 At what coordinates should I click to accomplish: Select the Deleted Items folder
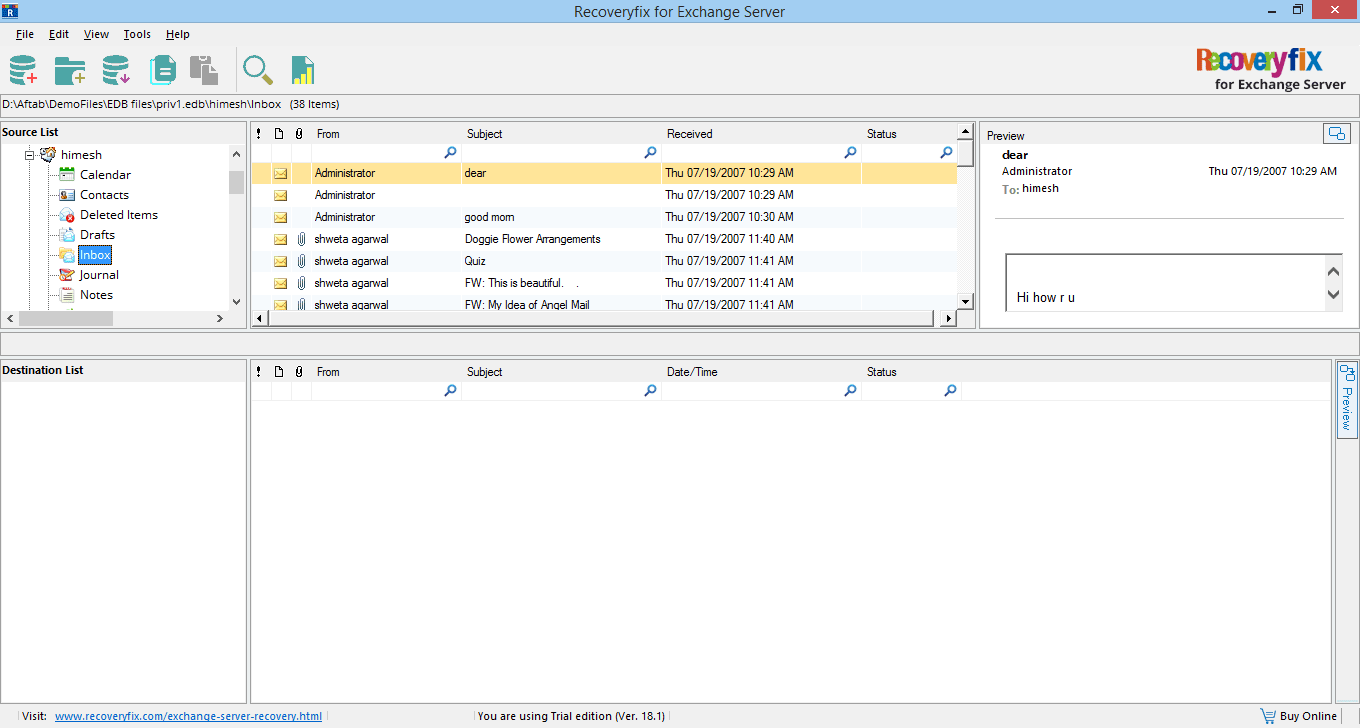(119, 214)
